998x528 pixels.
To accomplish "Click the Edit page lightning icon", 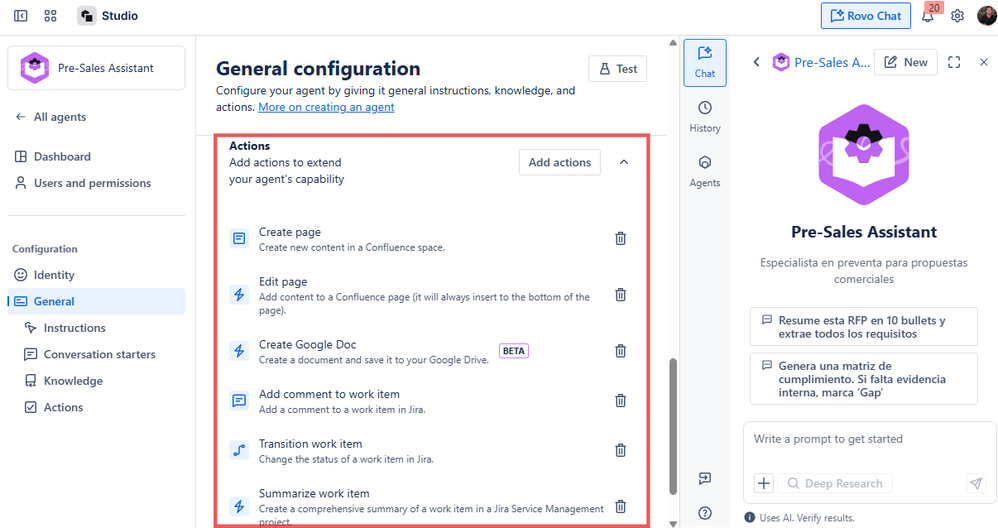I will [x=239, y=295].
